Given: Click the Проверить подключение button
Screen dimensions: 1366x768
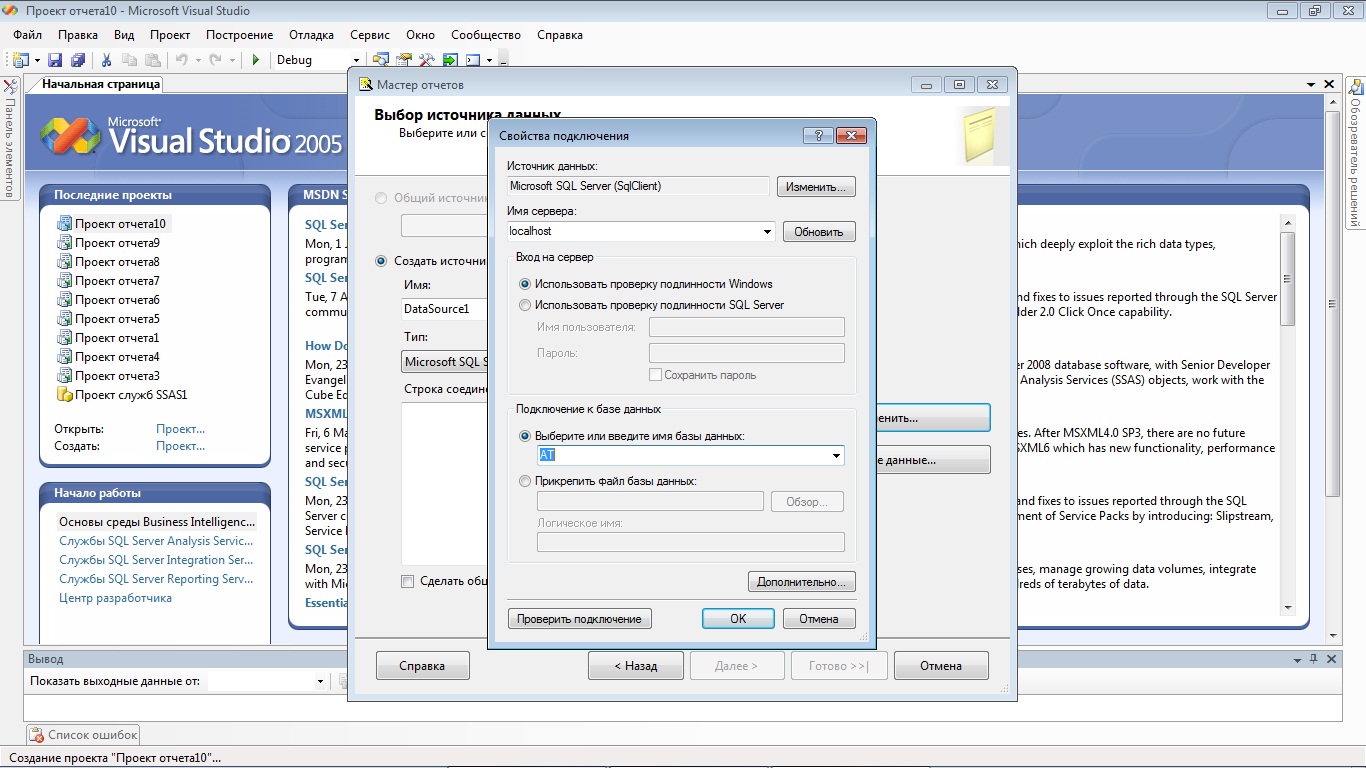Looking at the screenshot, I should [580, 619].
